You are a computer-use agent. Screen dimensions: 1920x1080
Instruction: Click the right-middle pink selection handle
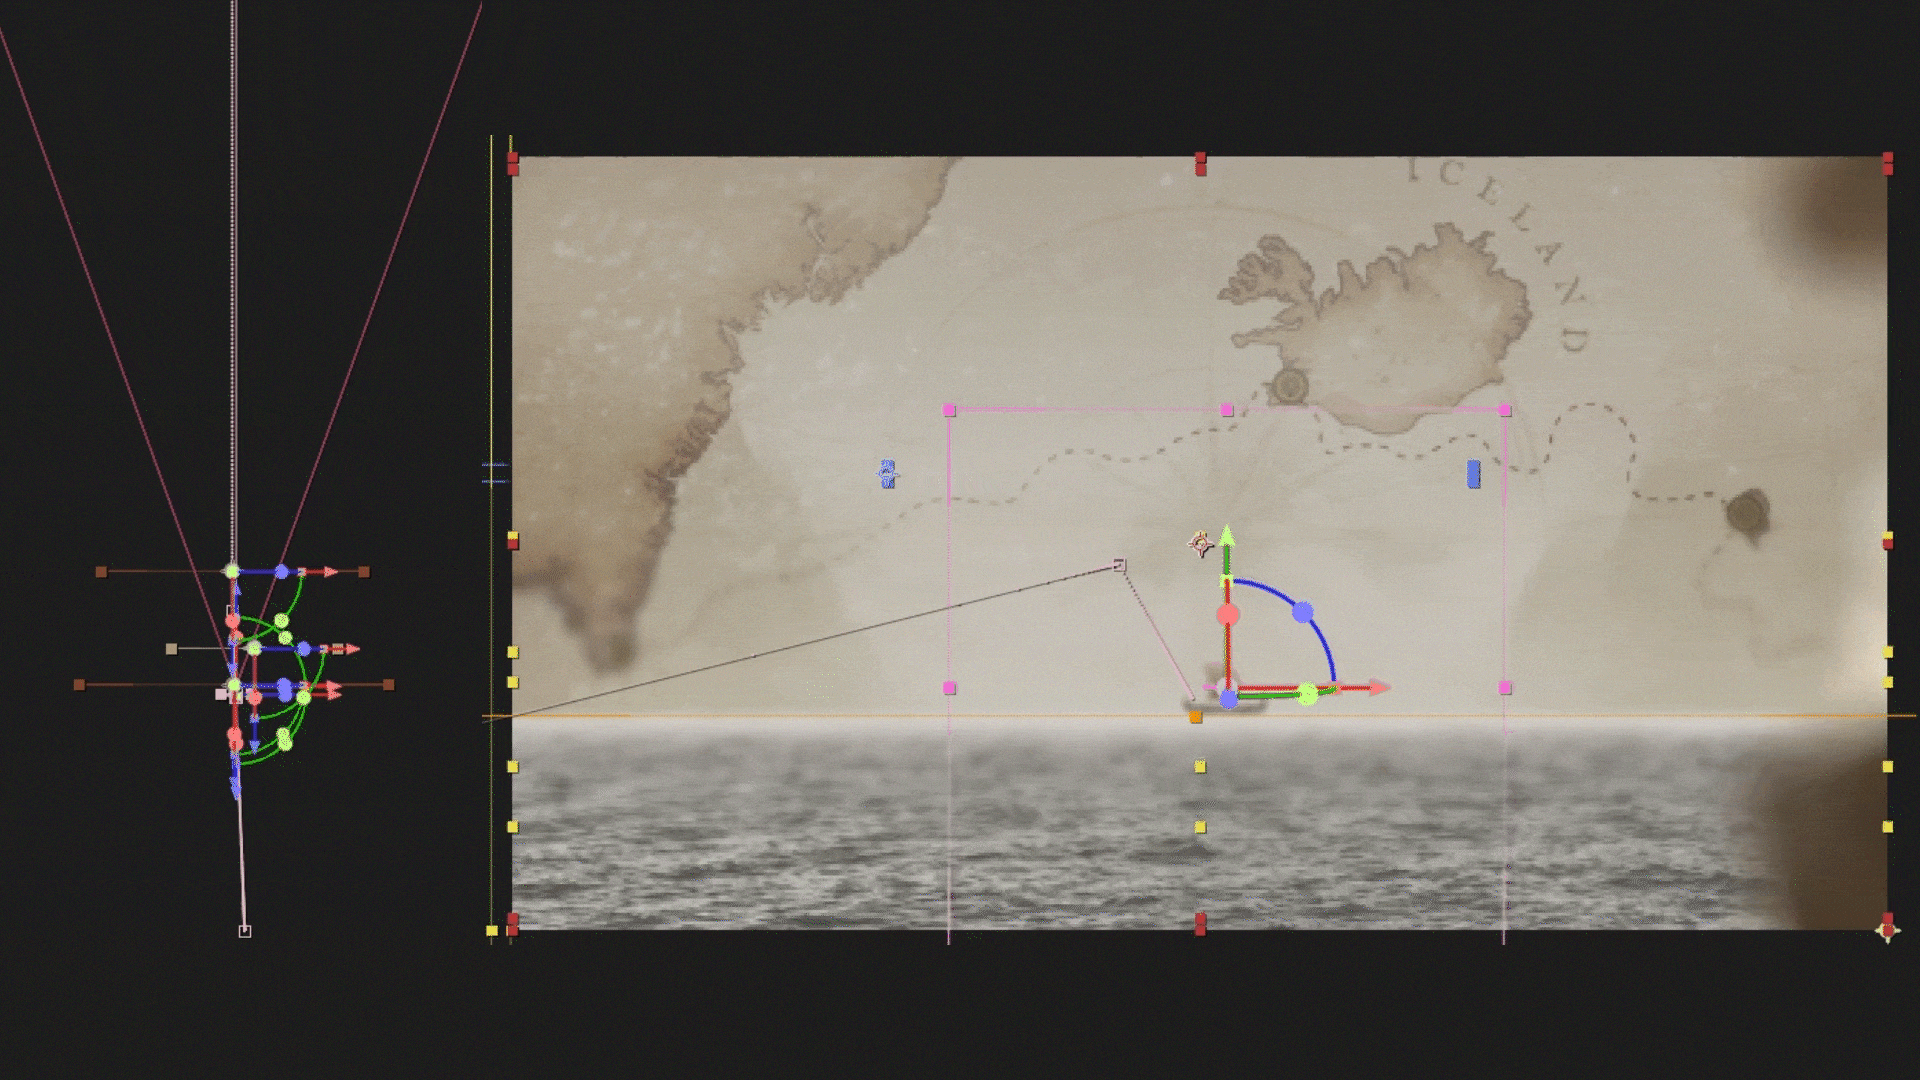(1505, 688)
